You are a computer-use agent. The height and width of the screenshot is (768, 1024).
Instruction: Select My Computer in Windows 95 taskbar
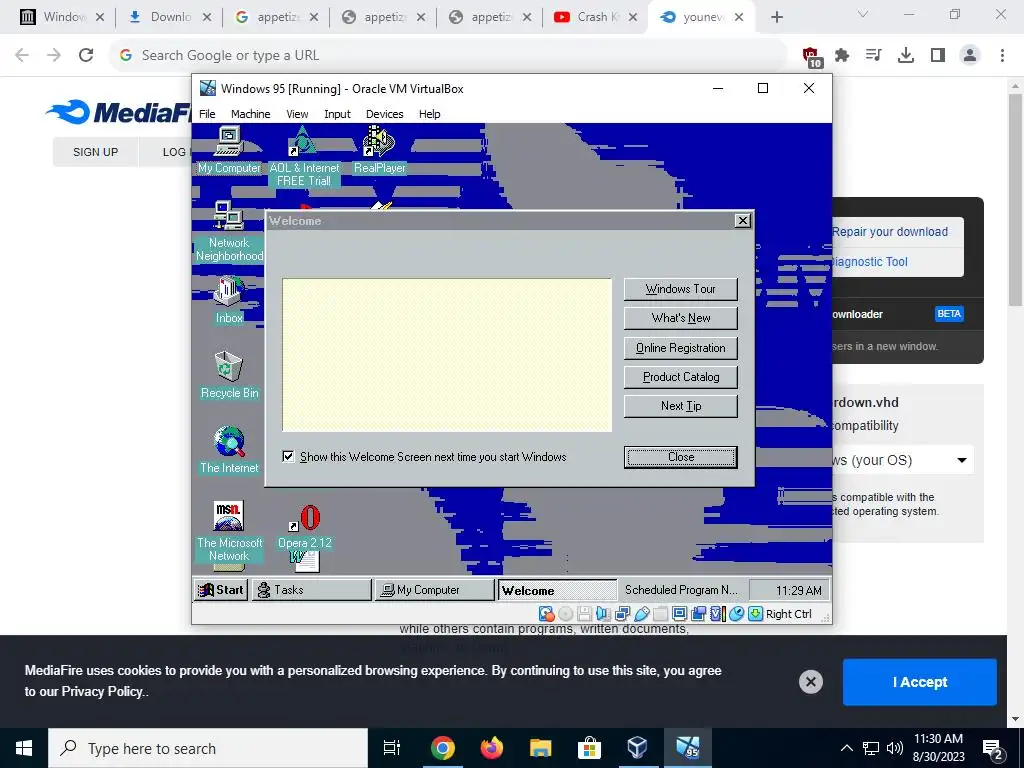pyautogui.click(x=434, y=590)
